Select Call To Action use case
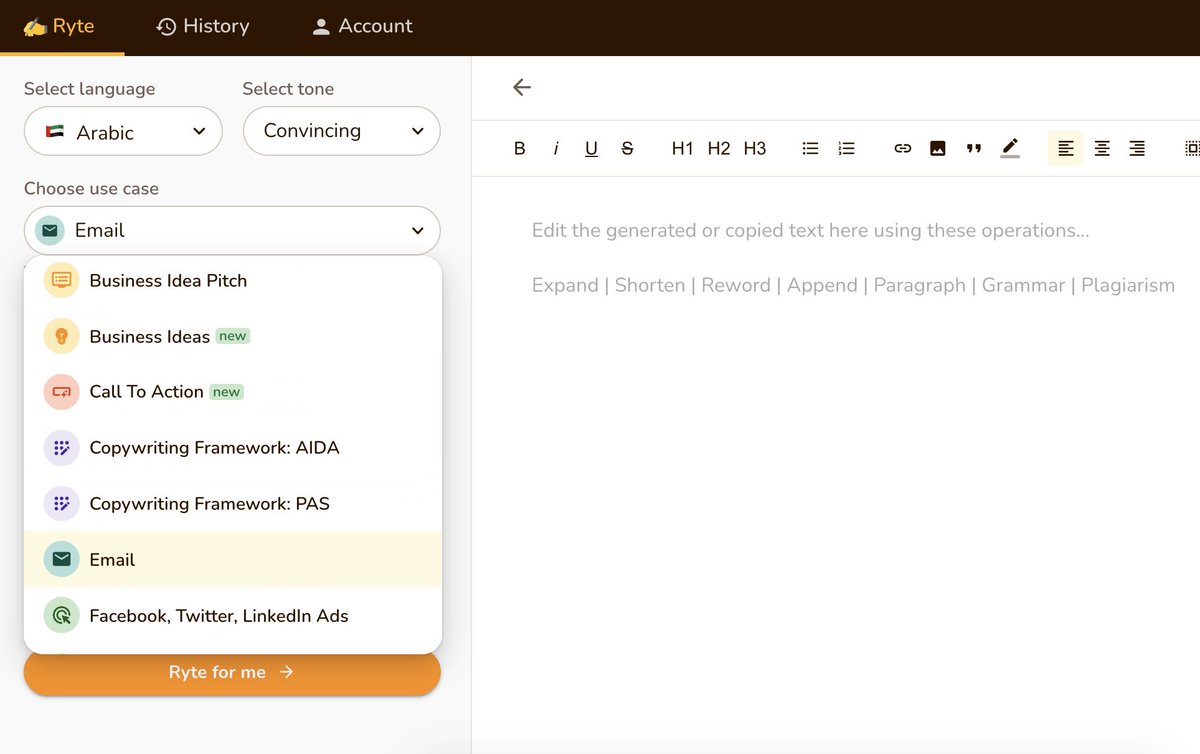This screenshot has height=754, width=1200. pyautogui.click(x=233, y=392)
